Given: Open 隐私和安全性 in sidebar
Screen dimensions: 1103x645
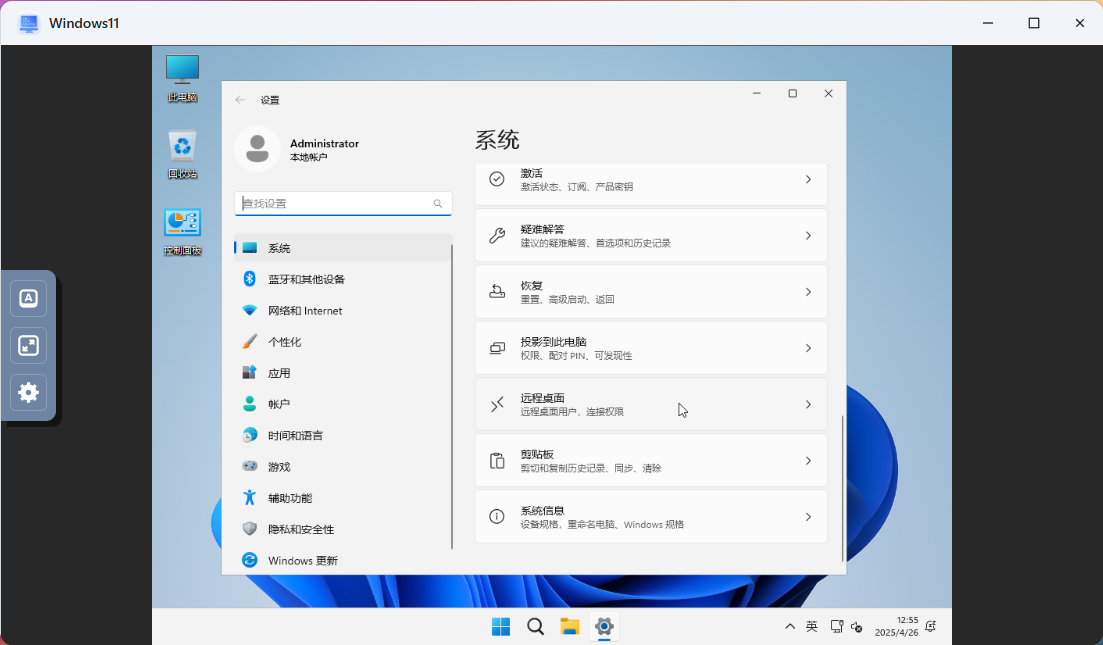Looking at the screenshot, I should tap(343, 529).
